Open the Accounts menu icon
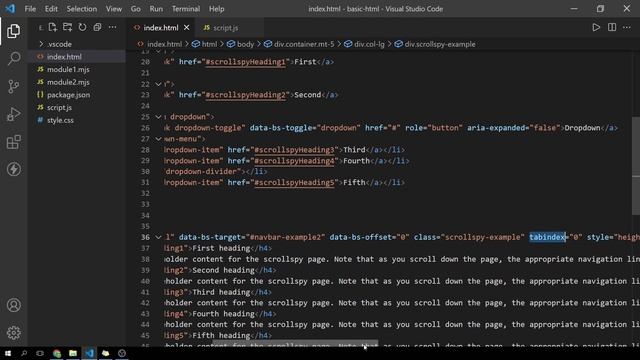640x360 pixels. (13, 305)
